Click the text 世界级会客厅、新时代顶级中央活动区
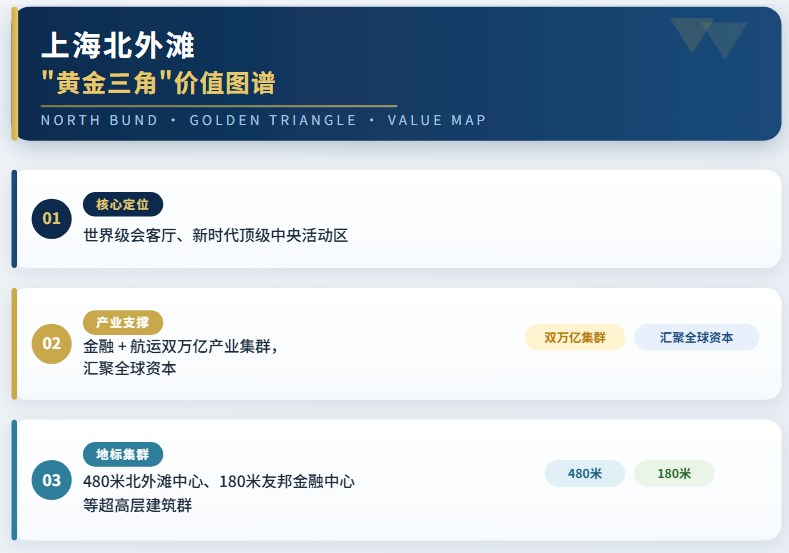This screenshot has height=553, width=789. pos(215,235)
